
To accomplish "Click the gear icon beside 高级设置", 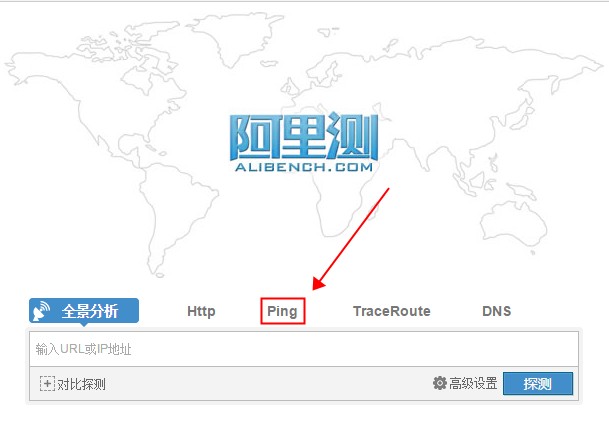I will 439,383.
